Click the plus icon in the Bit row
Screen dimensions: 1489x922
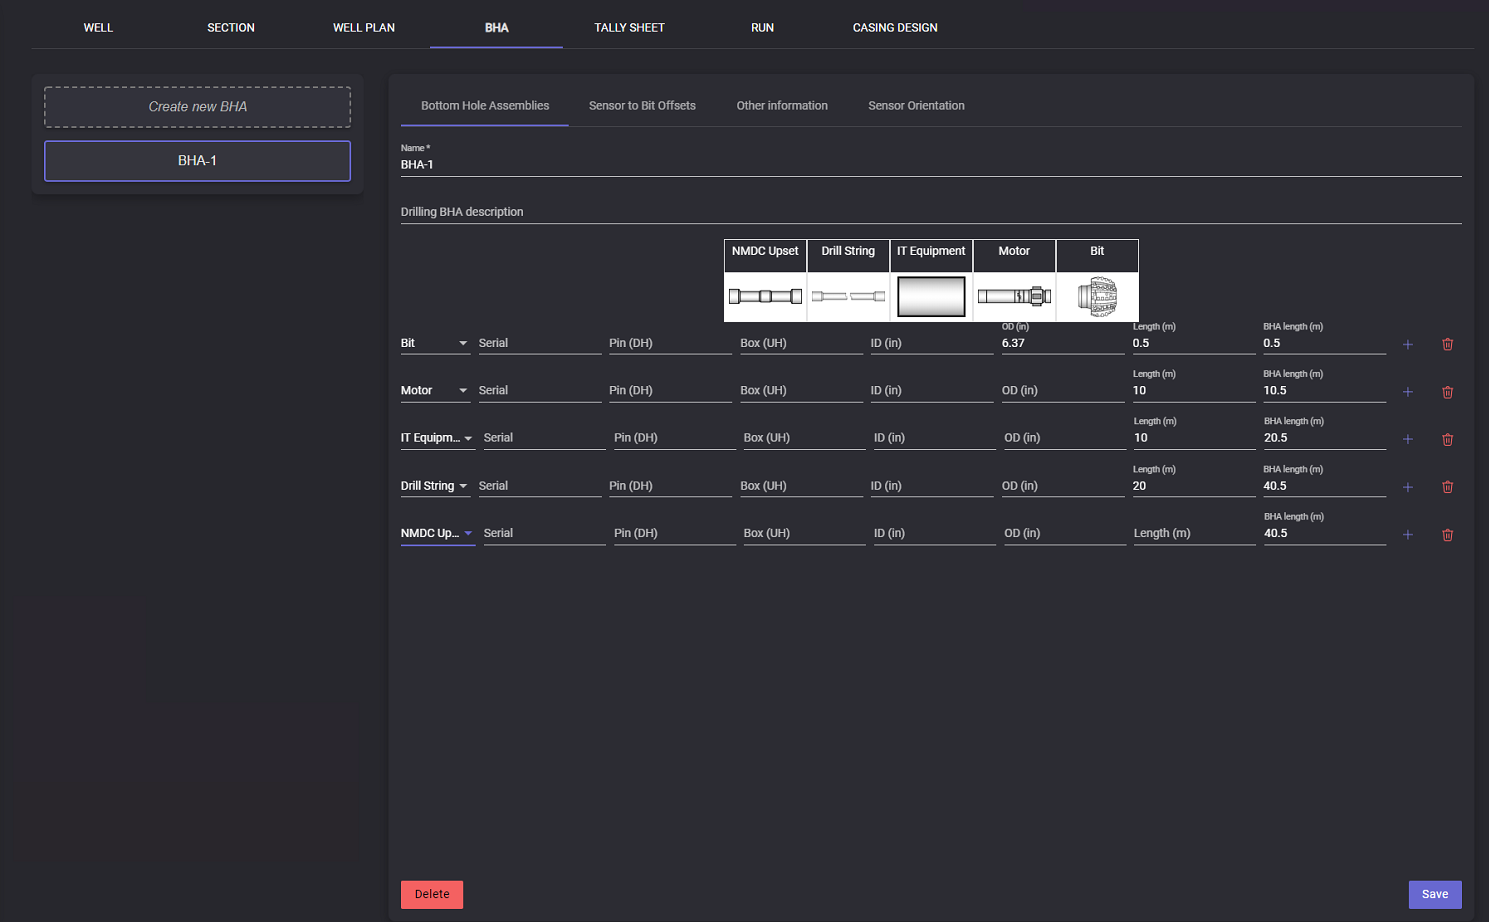point(1407,344)
